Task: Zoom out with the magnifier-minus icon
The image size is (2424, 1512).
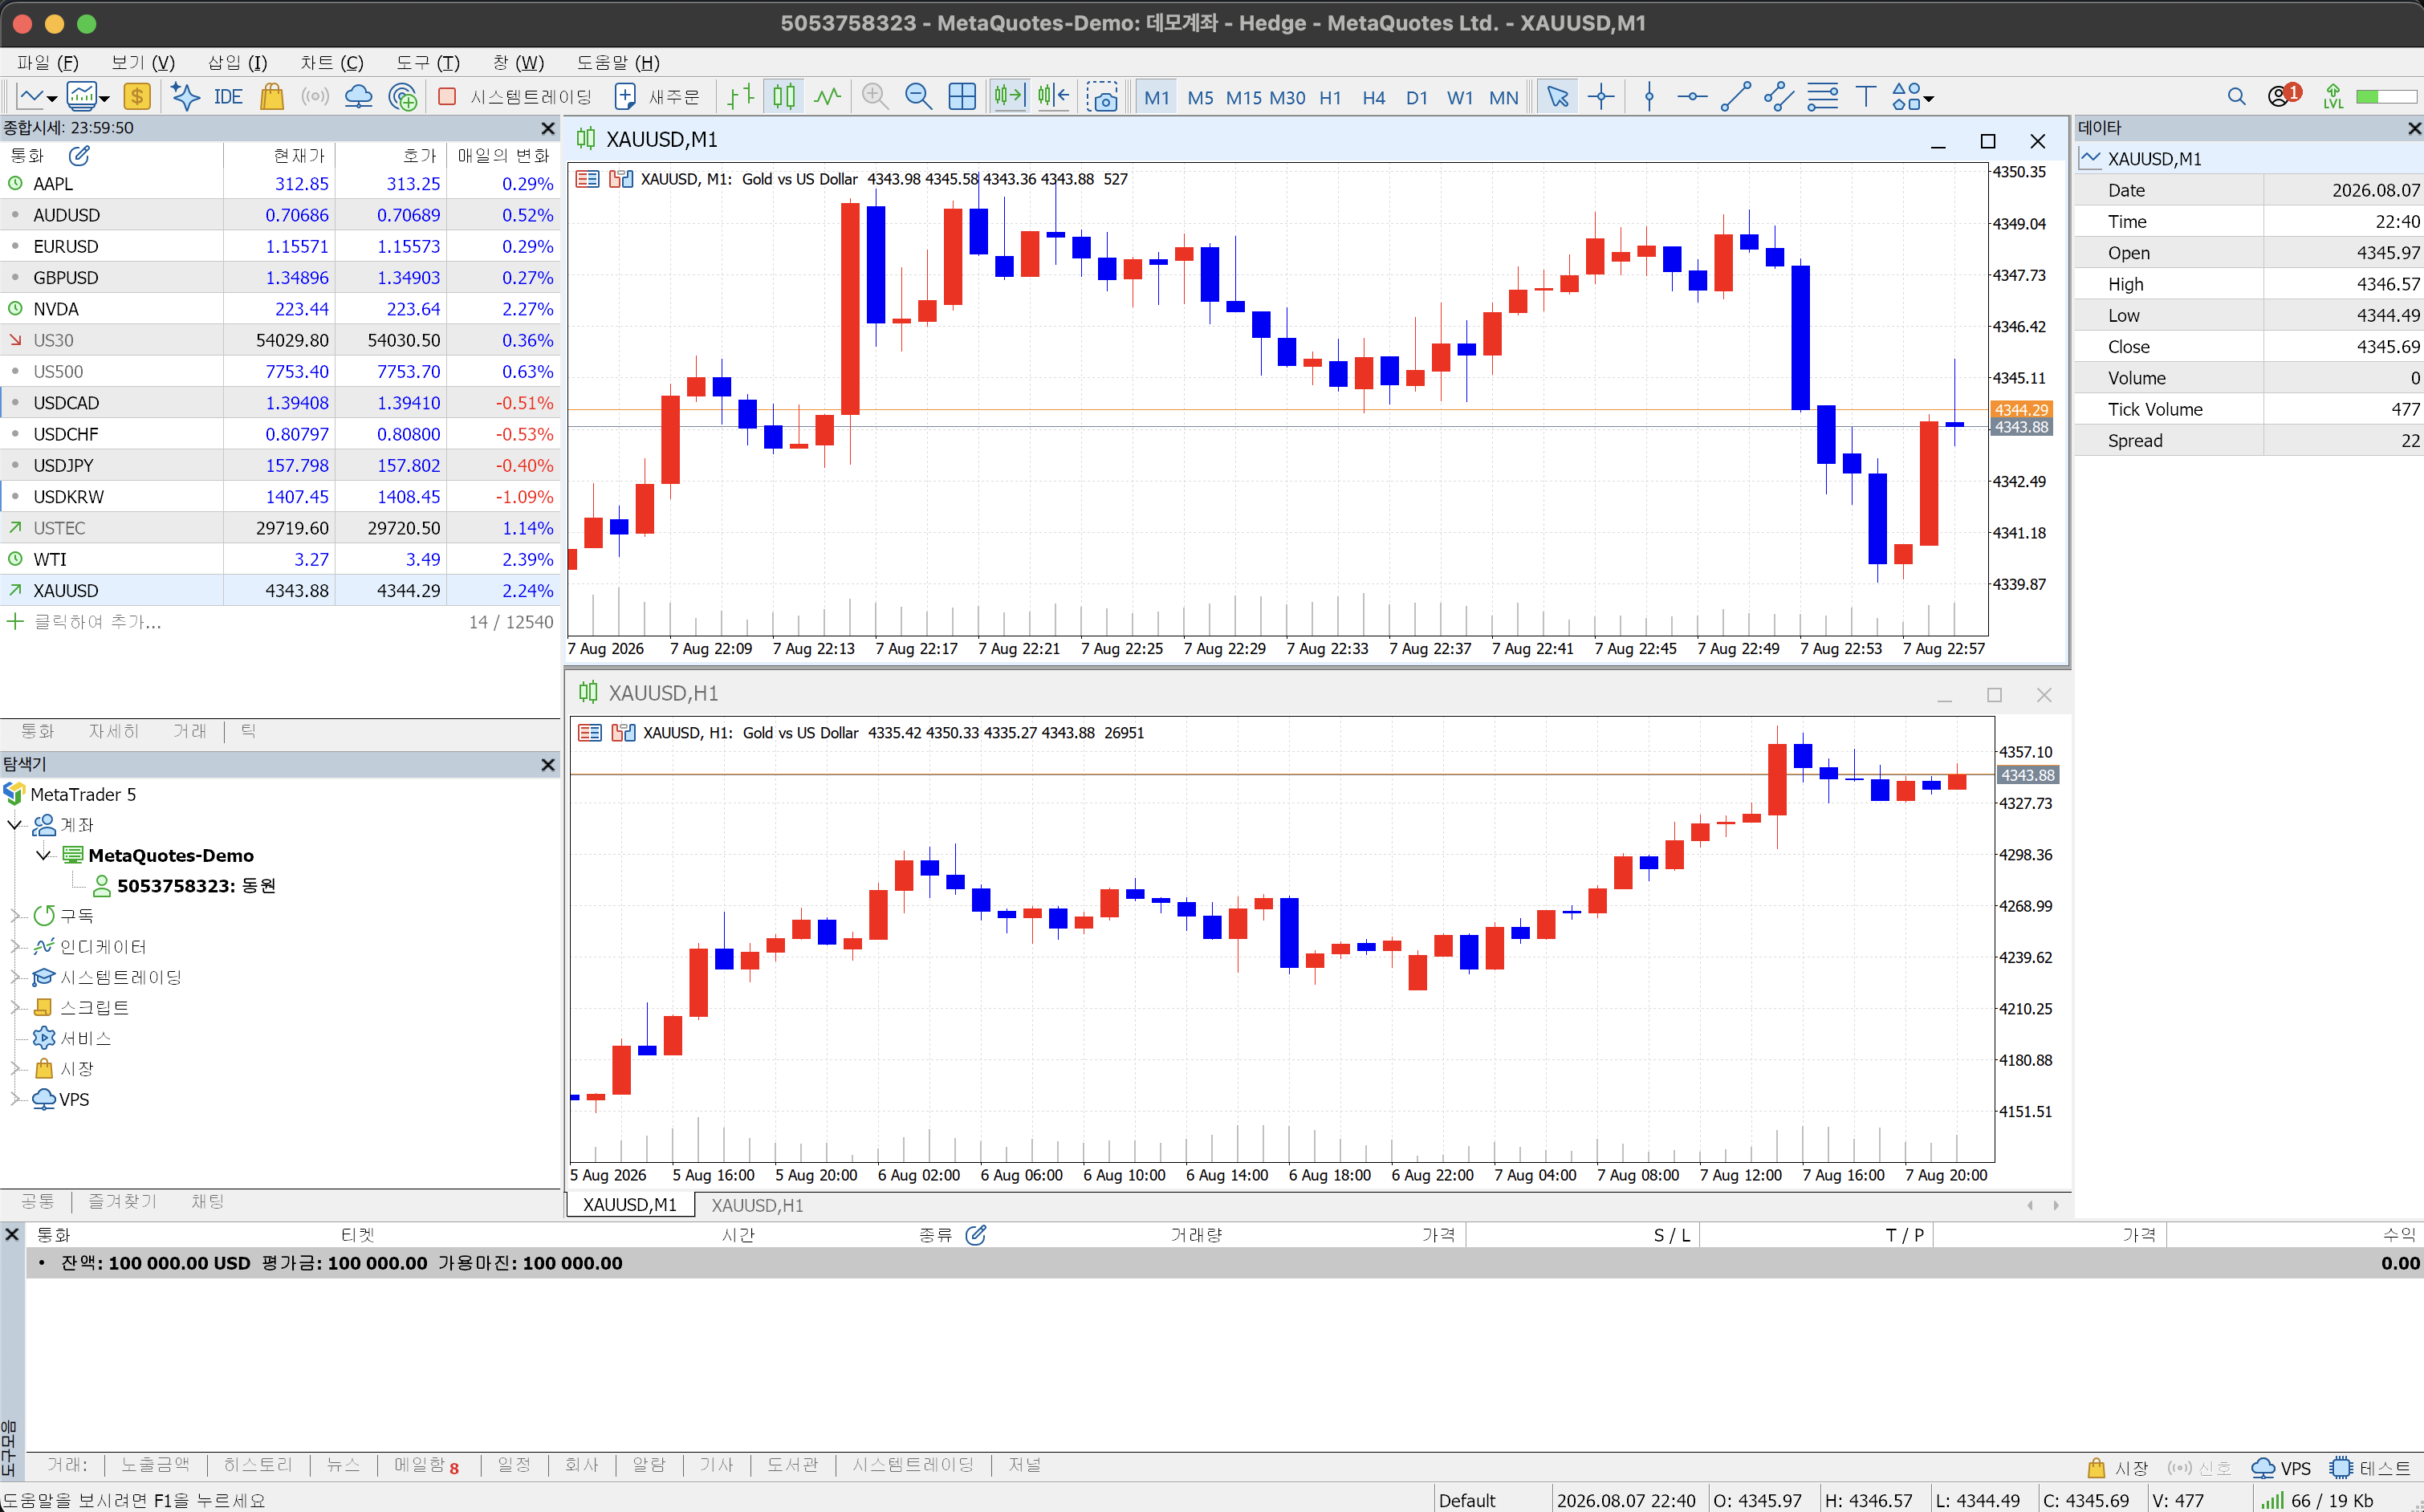Action: (x=918, y=97)
